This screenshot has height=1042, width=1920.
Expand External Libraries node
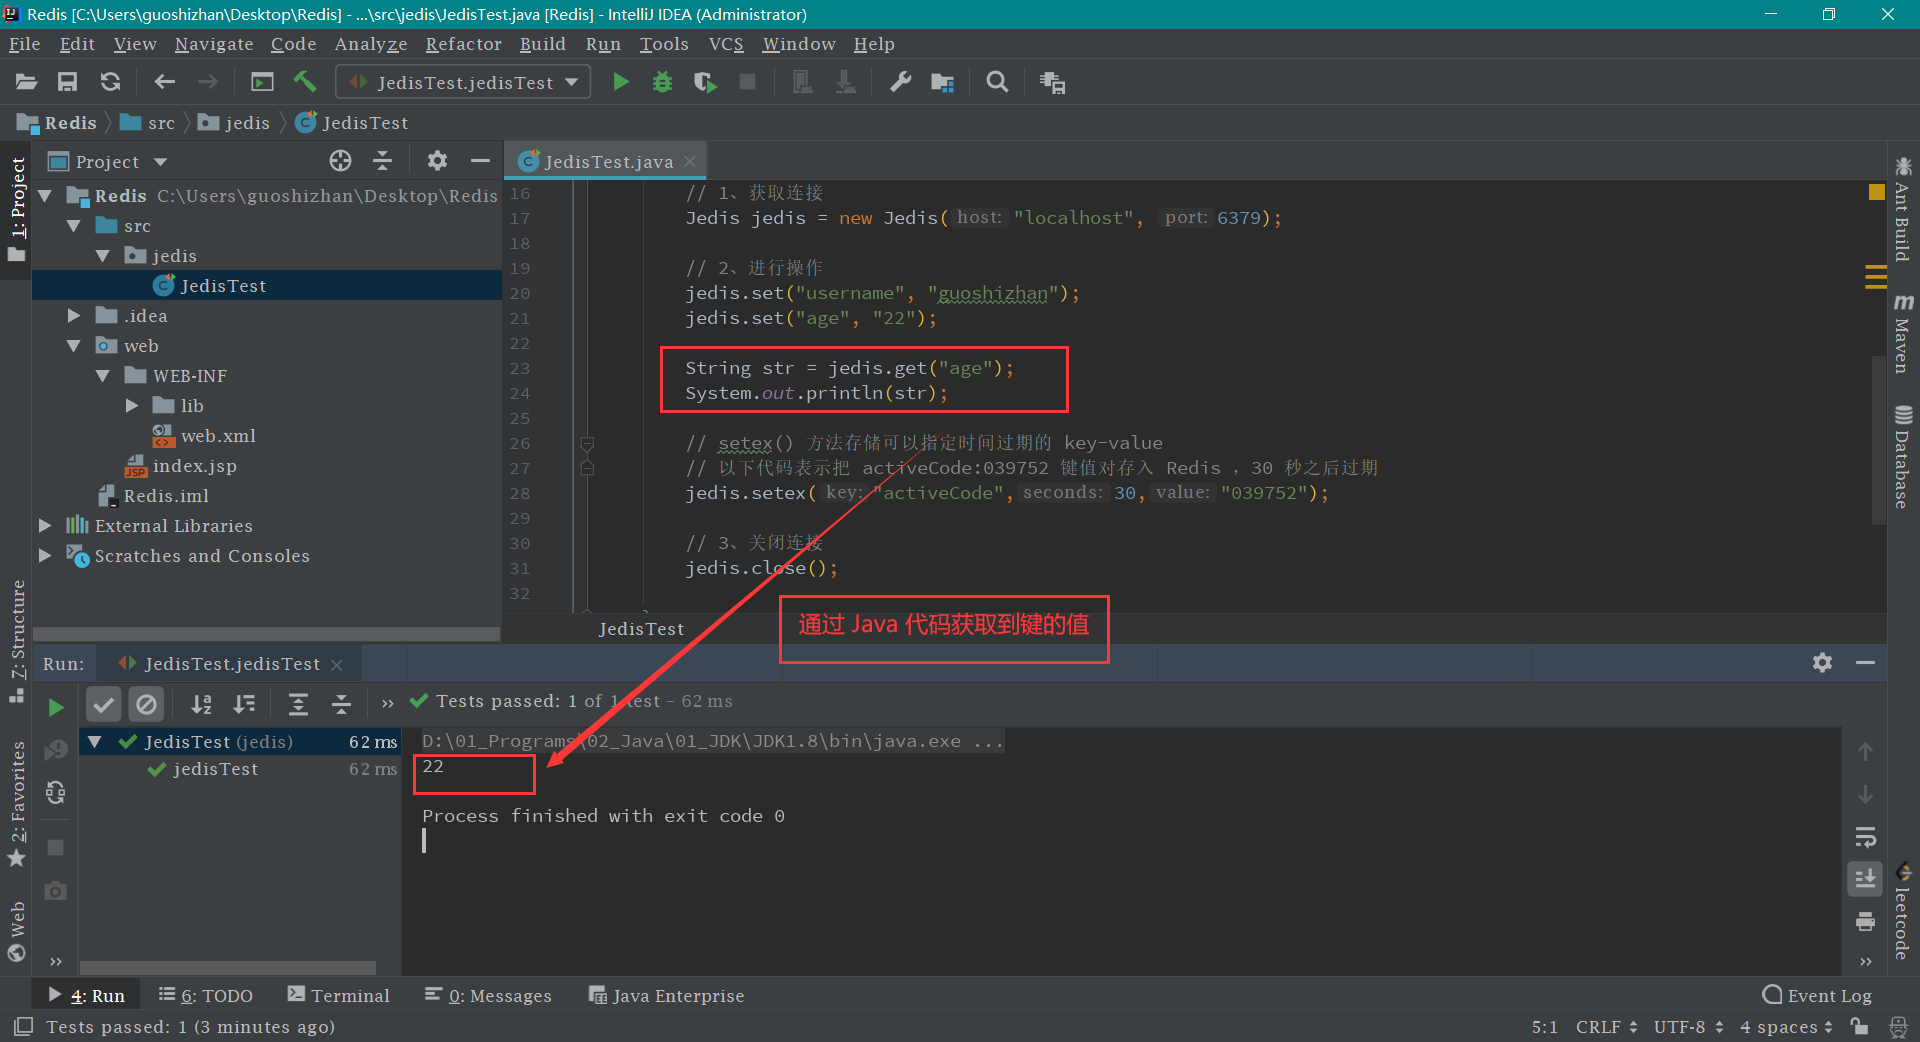point(45,526)
